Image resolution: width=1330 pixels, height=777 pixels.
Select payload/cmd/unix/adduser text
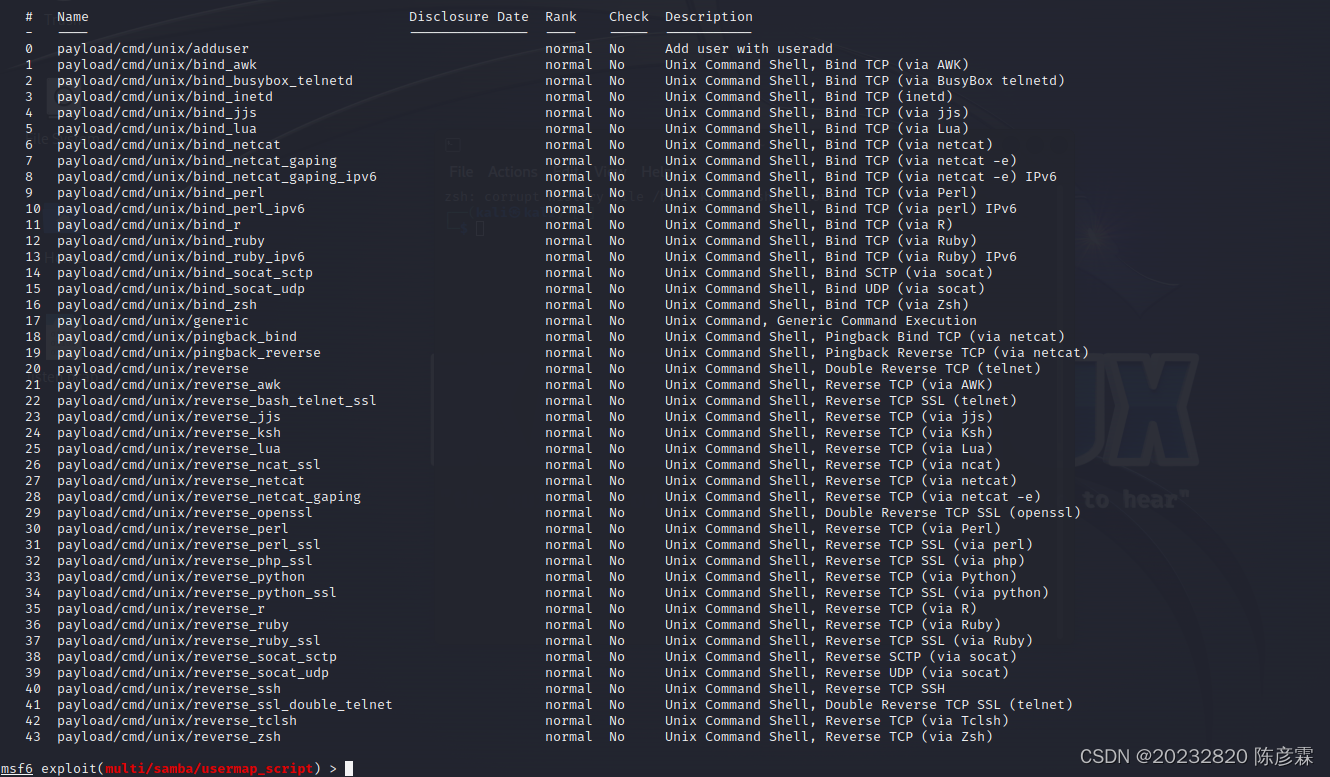click(153, 49)
